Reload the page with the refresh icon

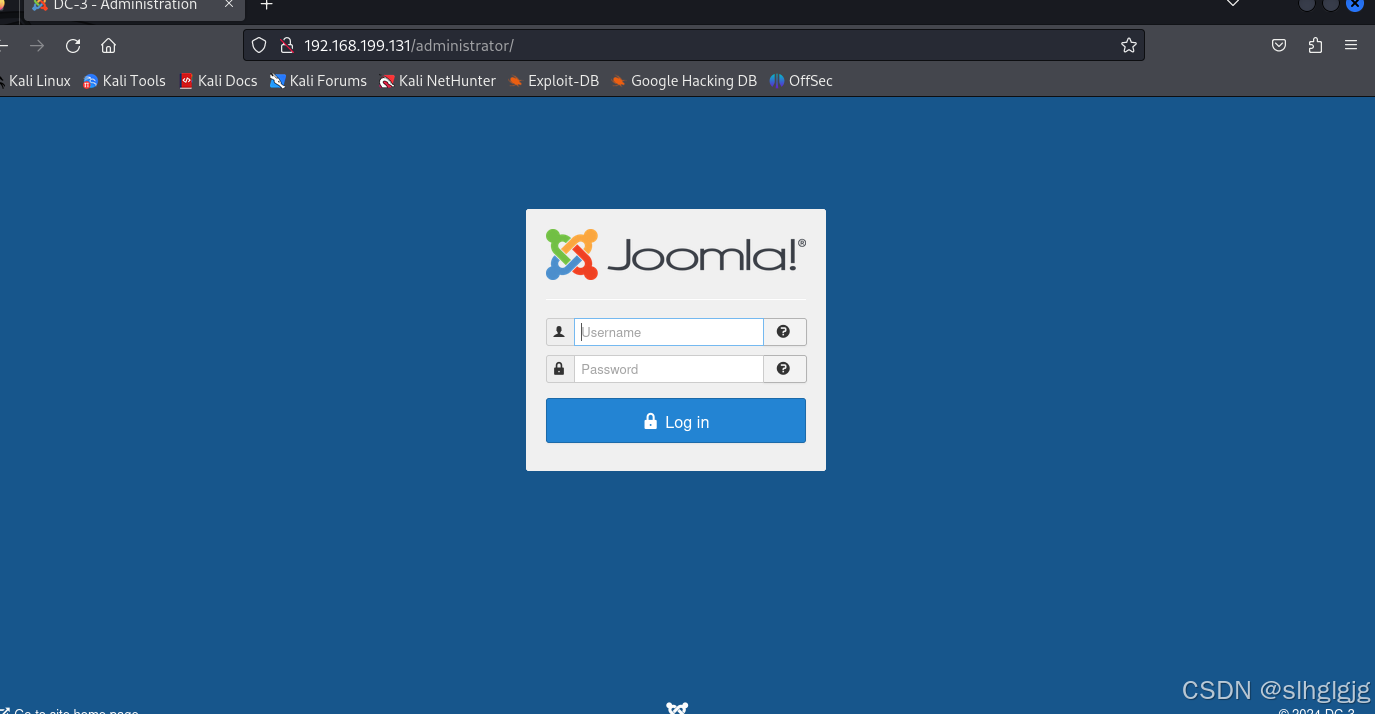pos(73,45)
